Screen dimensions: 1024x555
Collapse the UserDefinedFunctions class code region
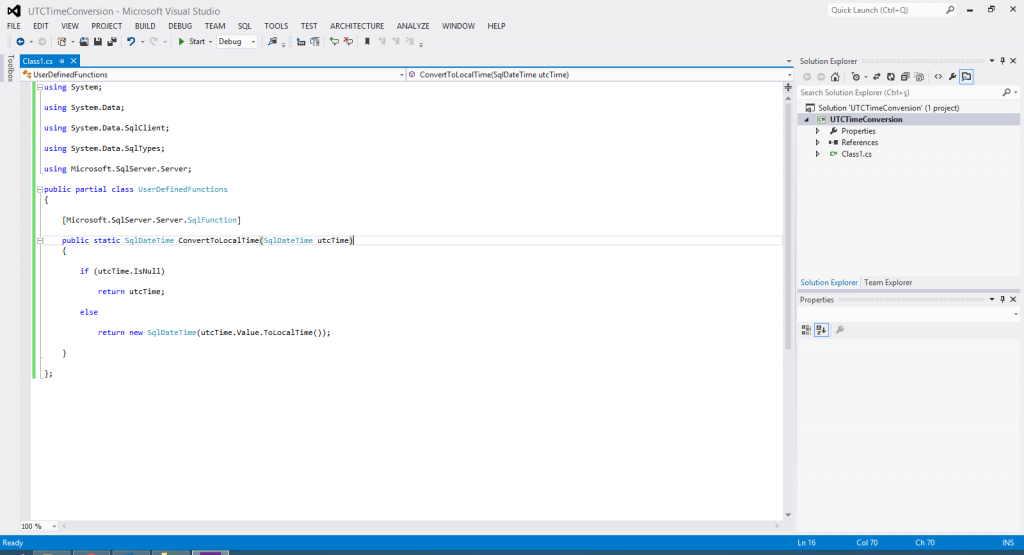(40, 189)
